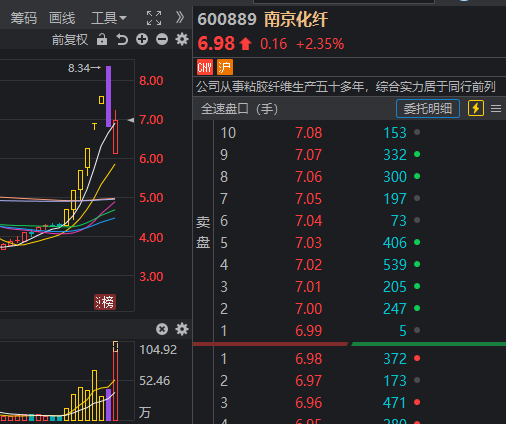Click red dot beside volume 372
The image size is (506, 424).
417,358
